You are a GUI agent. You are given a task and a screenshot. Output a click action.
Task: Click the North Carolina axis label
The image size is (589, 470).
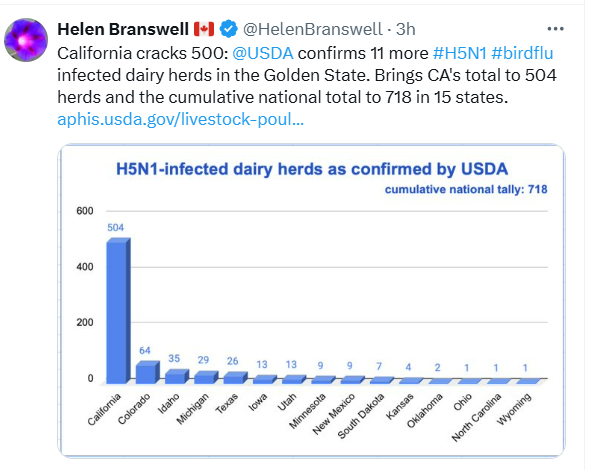tap(476, 417)
